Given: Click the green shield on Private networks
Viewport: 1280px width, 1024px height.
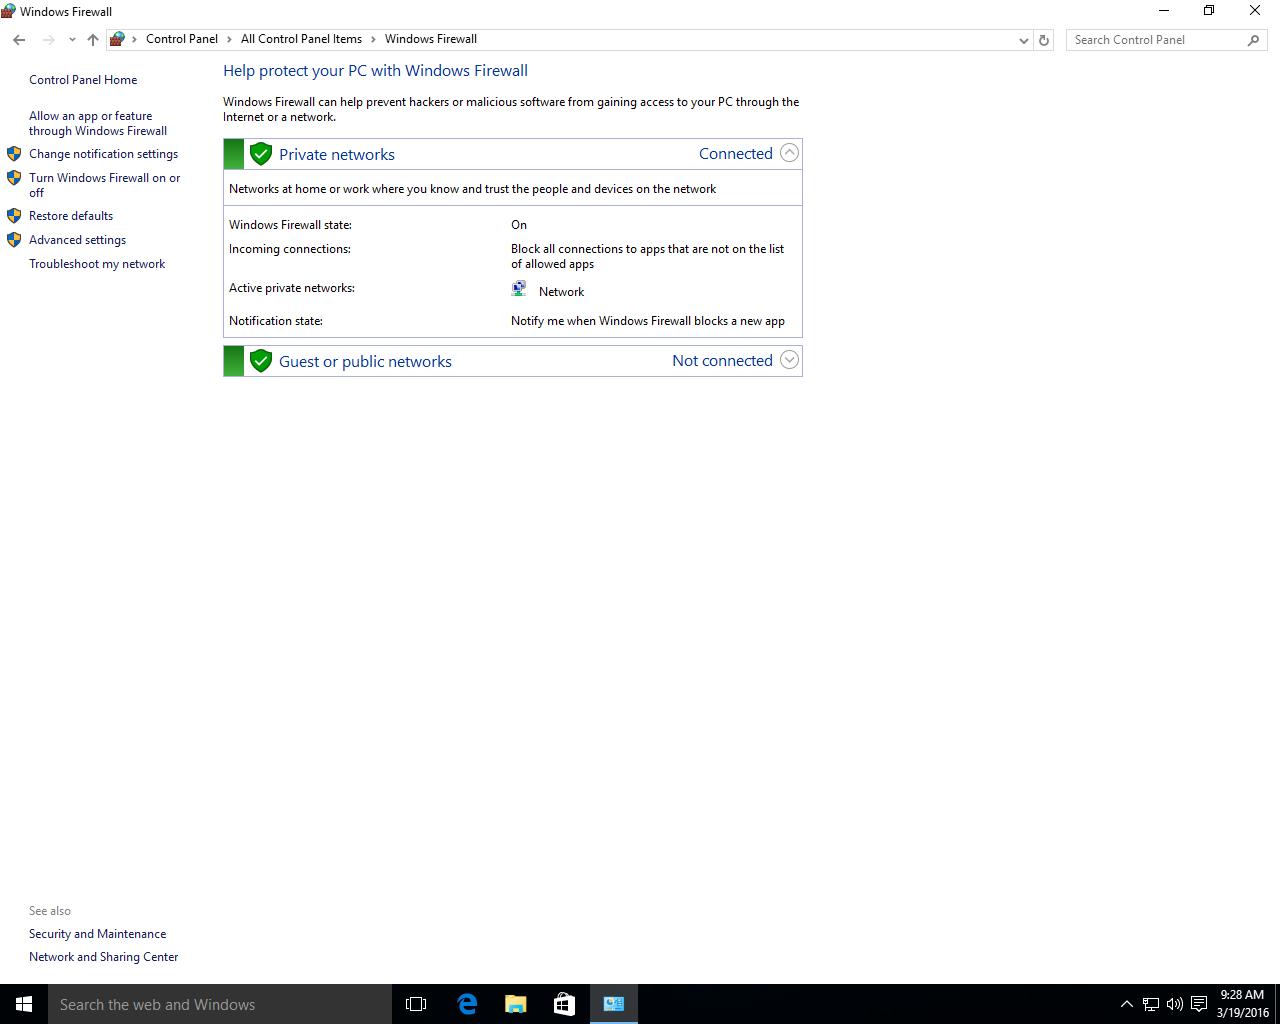Looking at the screenshot, I should coord(261,154).
